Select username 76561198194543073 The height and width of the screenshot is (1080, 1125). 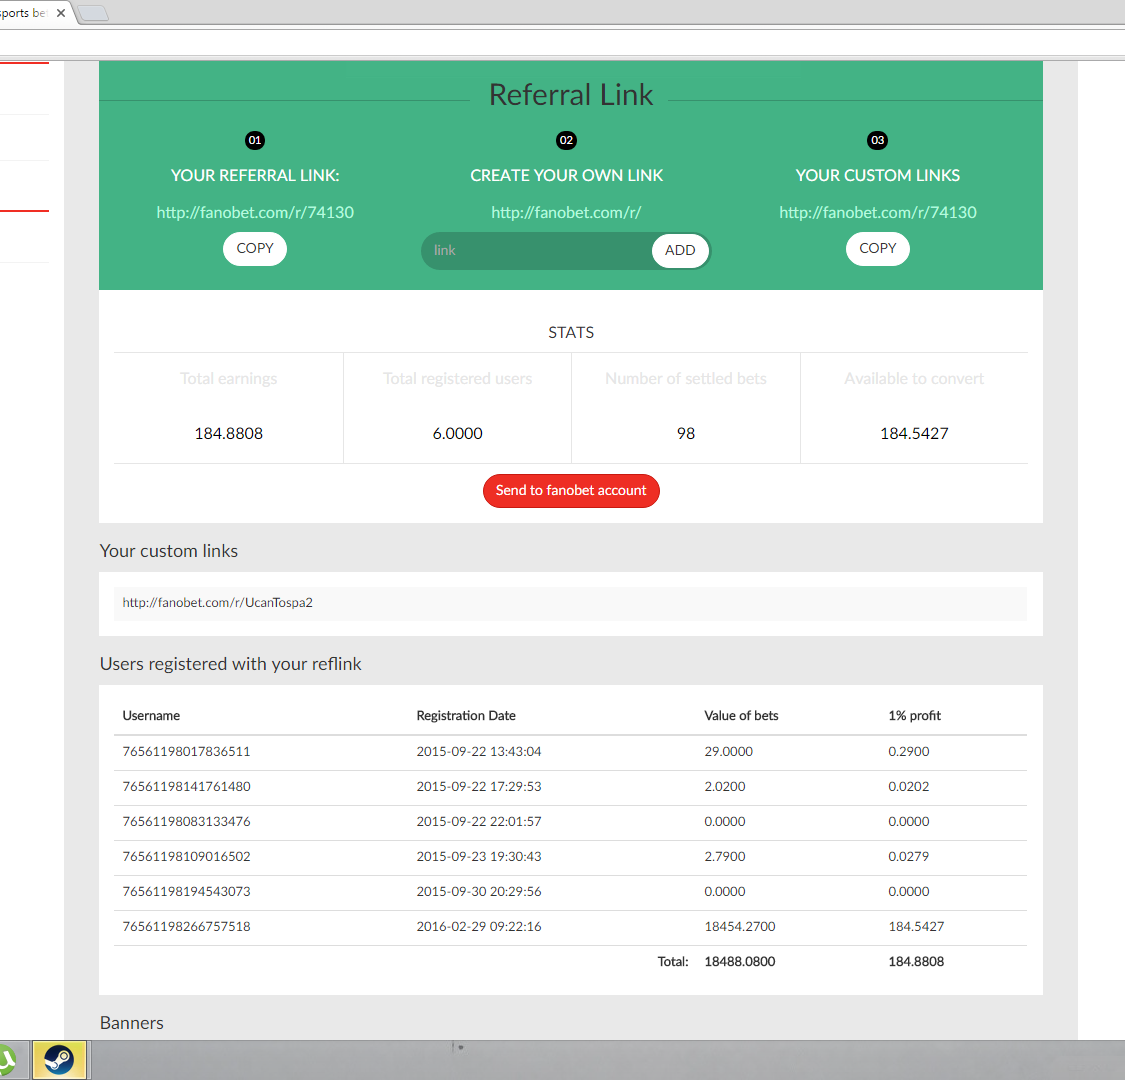point(187,891)
